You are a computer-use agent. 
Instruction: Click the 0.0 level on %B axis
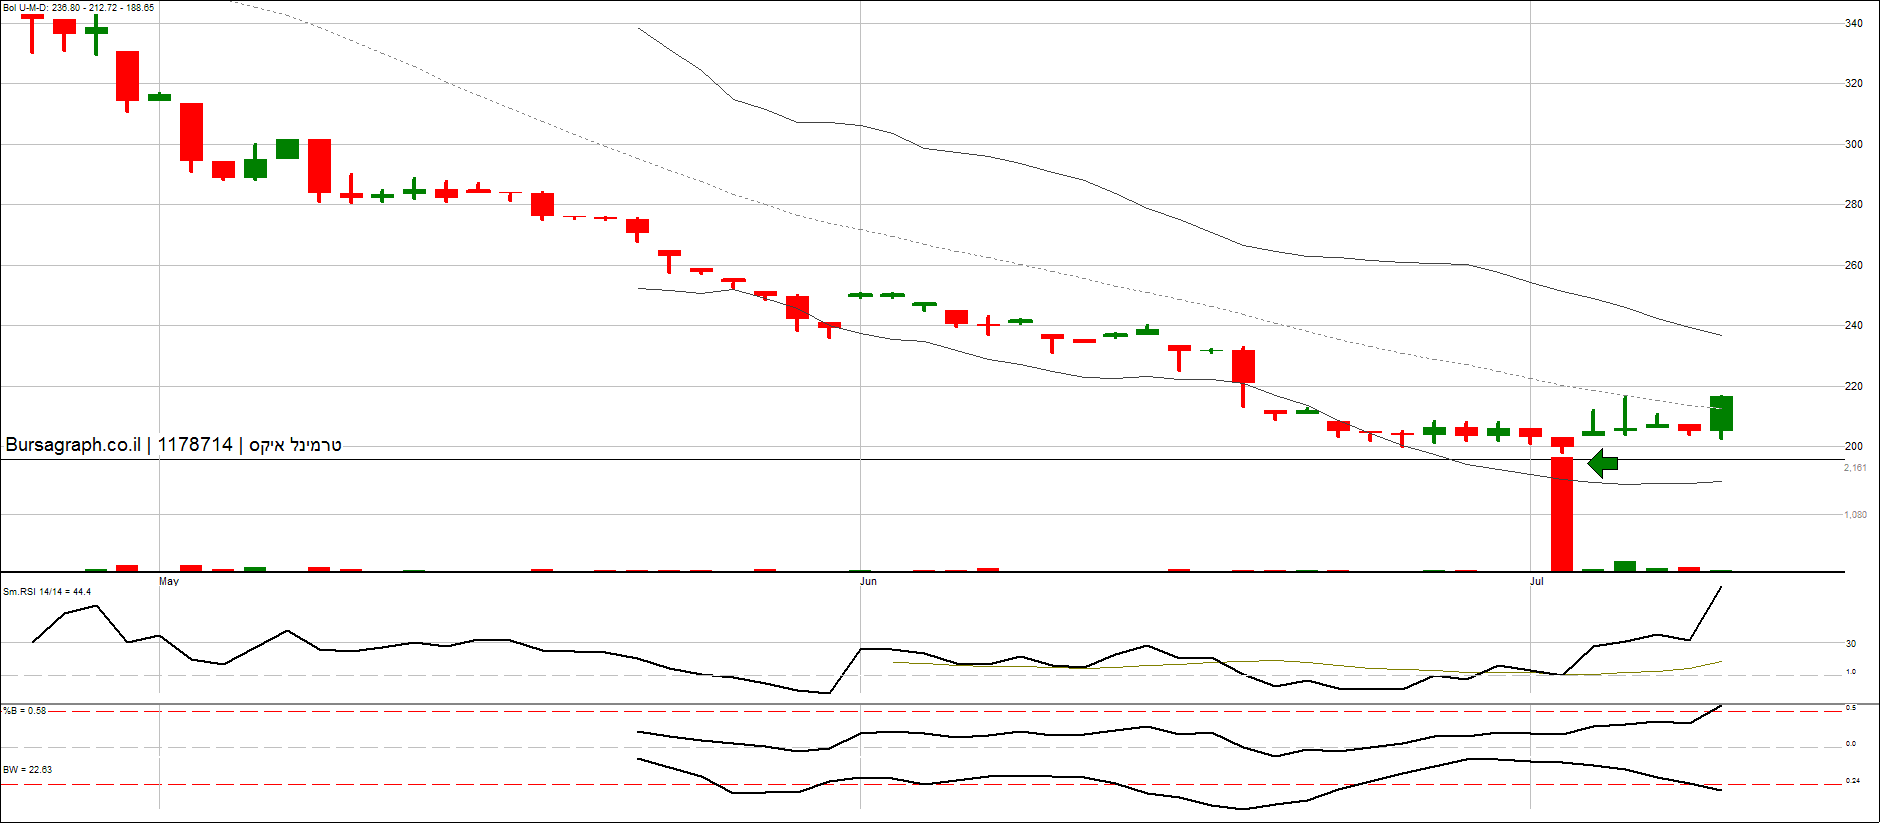(x=1851, y=744)
